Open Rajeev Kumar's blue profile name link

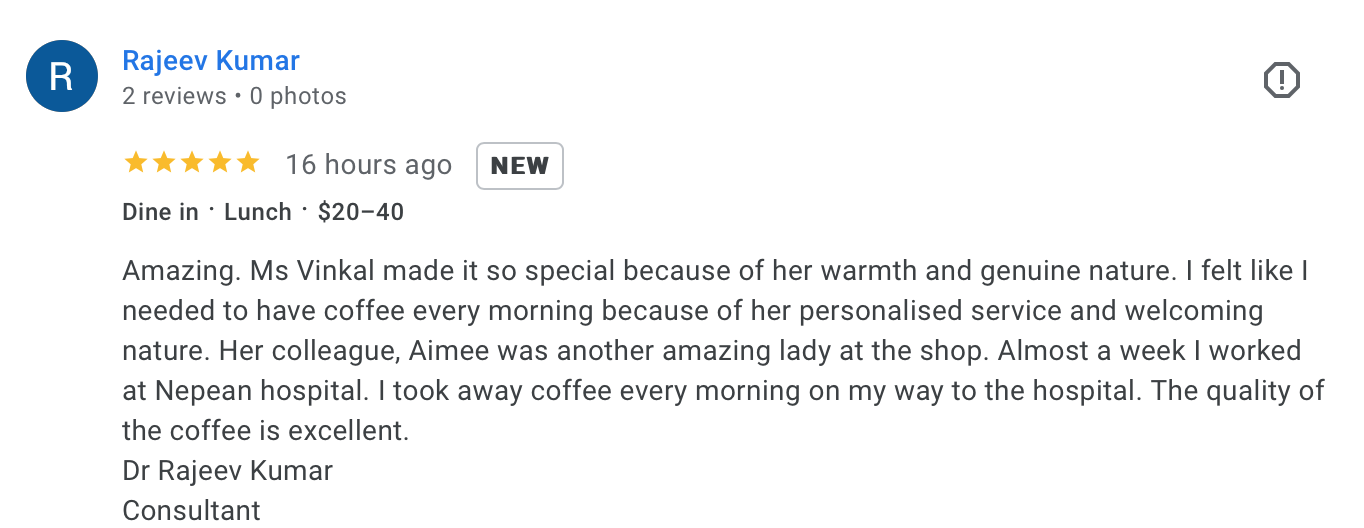210,61
